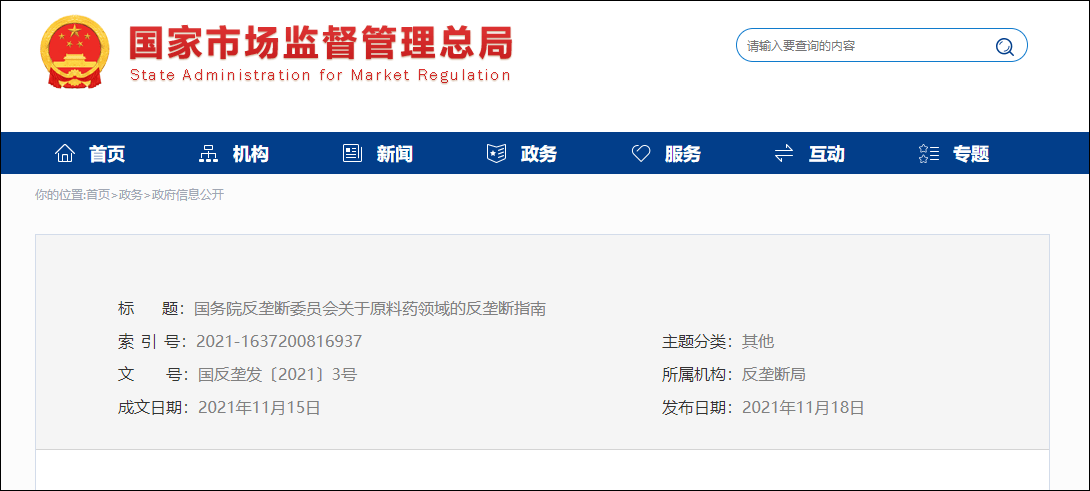
Task: Open the 首页 navigation menu item
Action: point(107,154)
